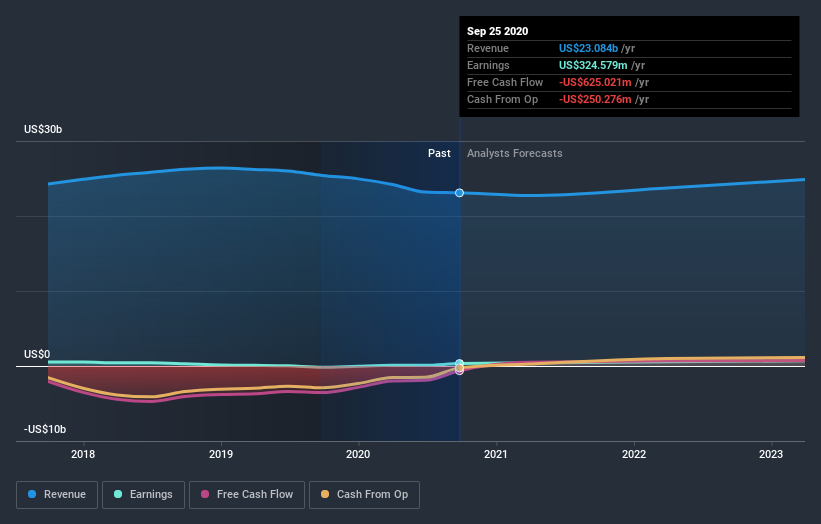
Task: Toggle the Cash From Op legend button
Action: pyautogui.click(x=364, y=495)
